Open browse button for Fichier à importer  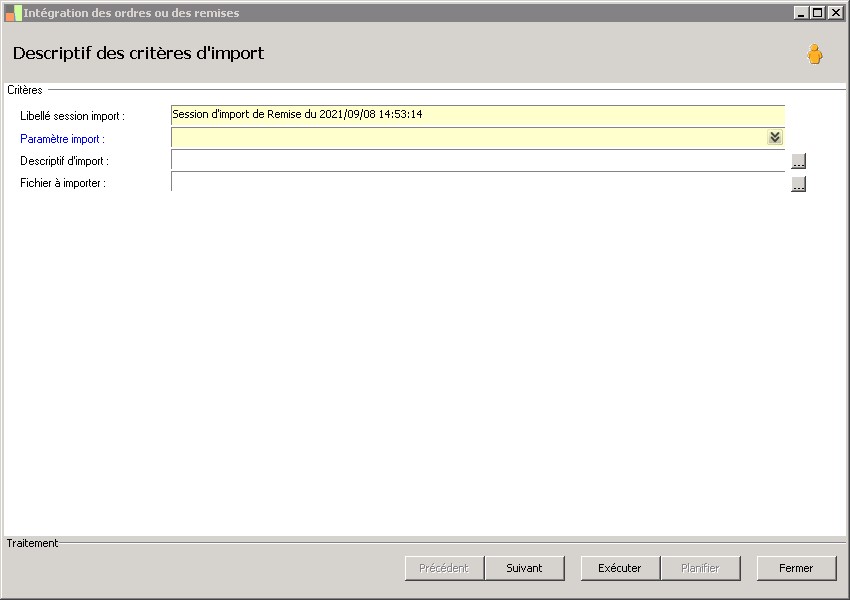click(798, 184)
